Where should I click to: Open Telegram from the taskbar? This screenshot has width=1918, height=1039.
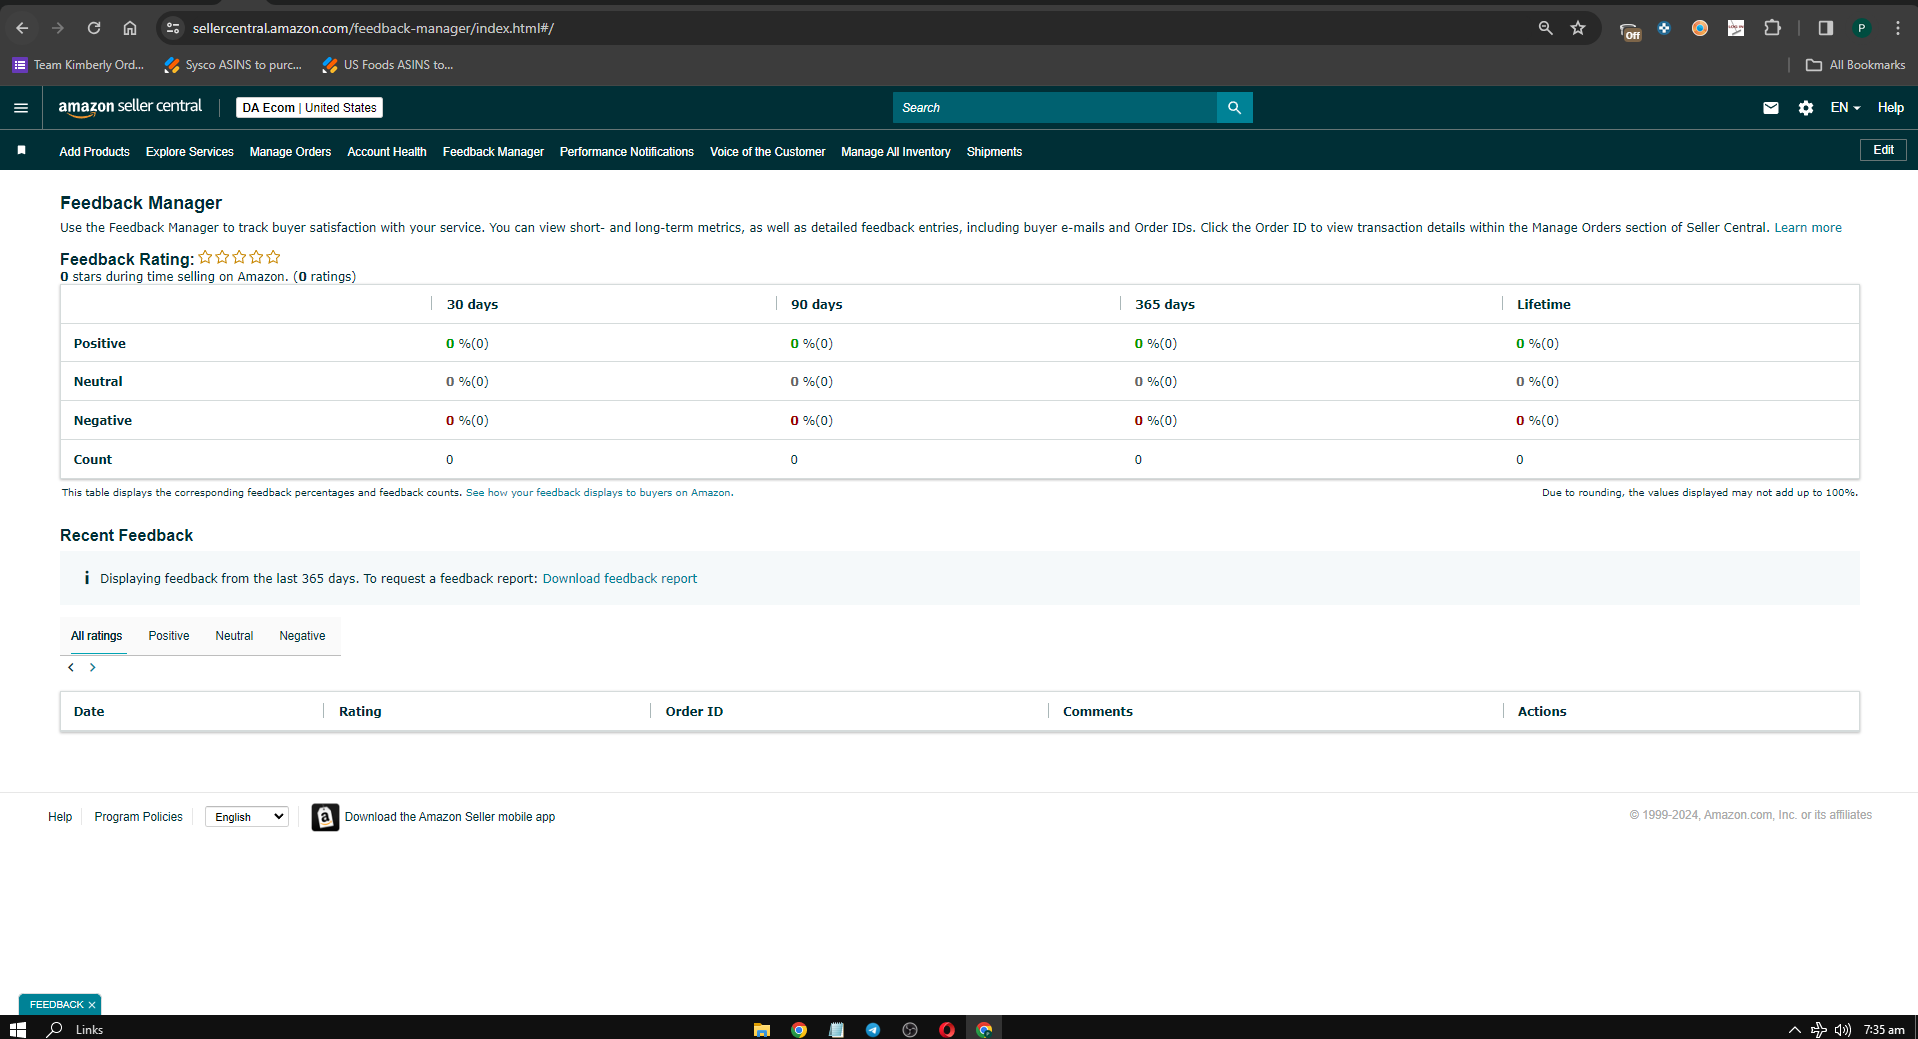(873, 1029)
